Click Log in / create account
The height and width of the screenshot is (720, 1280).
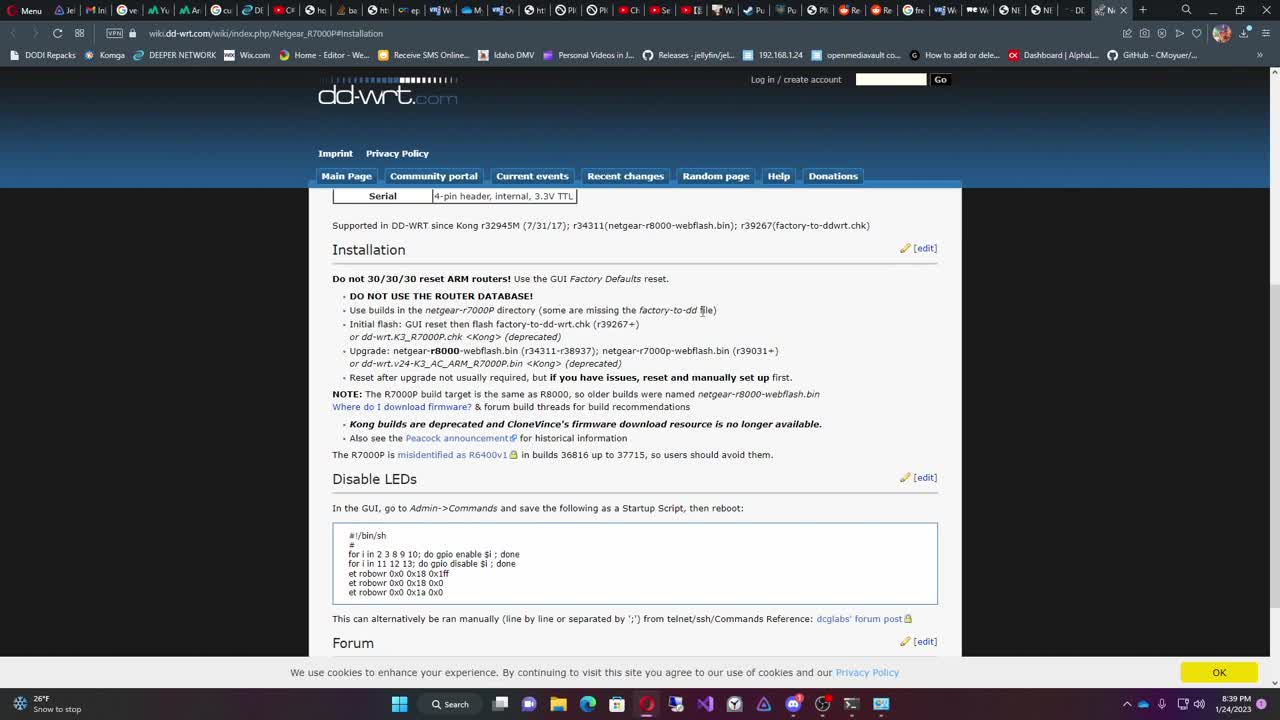[796, 79]
